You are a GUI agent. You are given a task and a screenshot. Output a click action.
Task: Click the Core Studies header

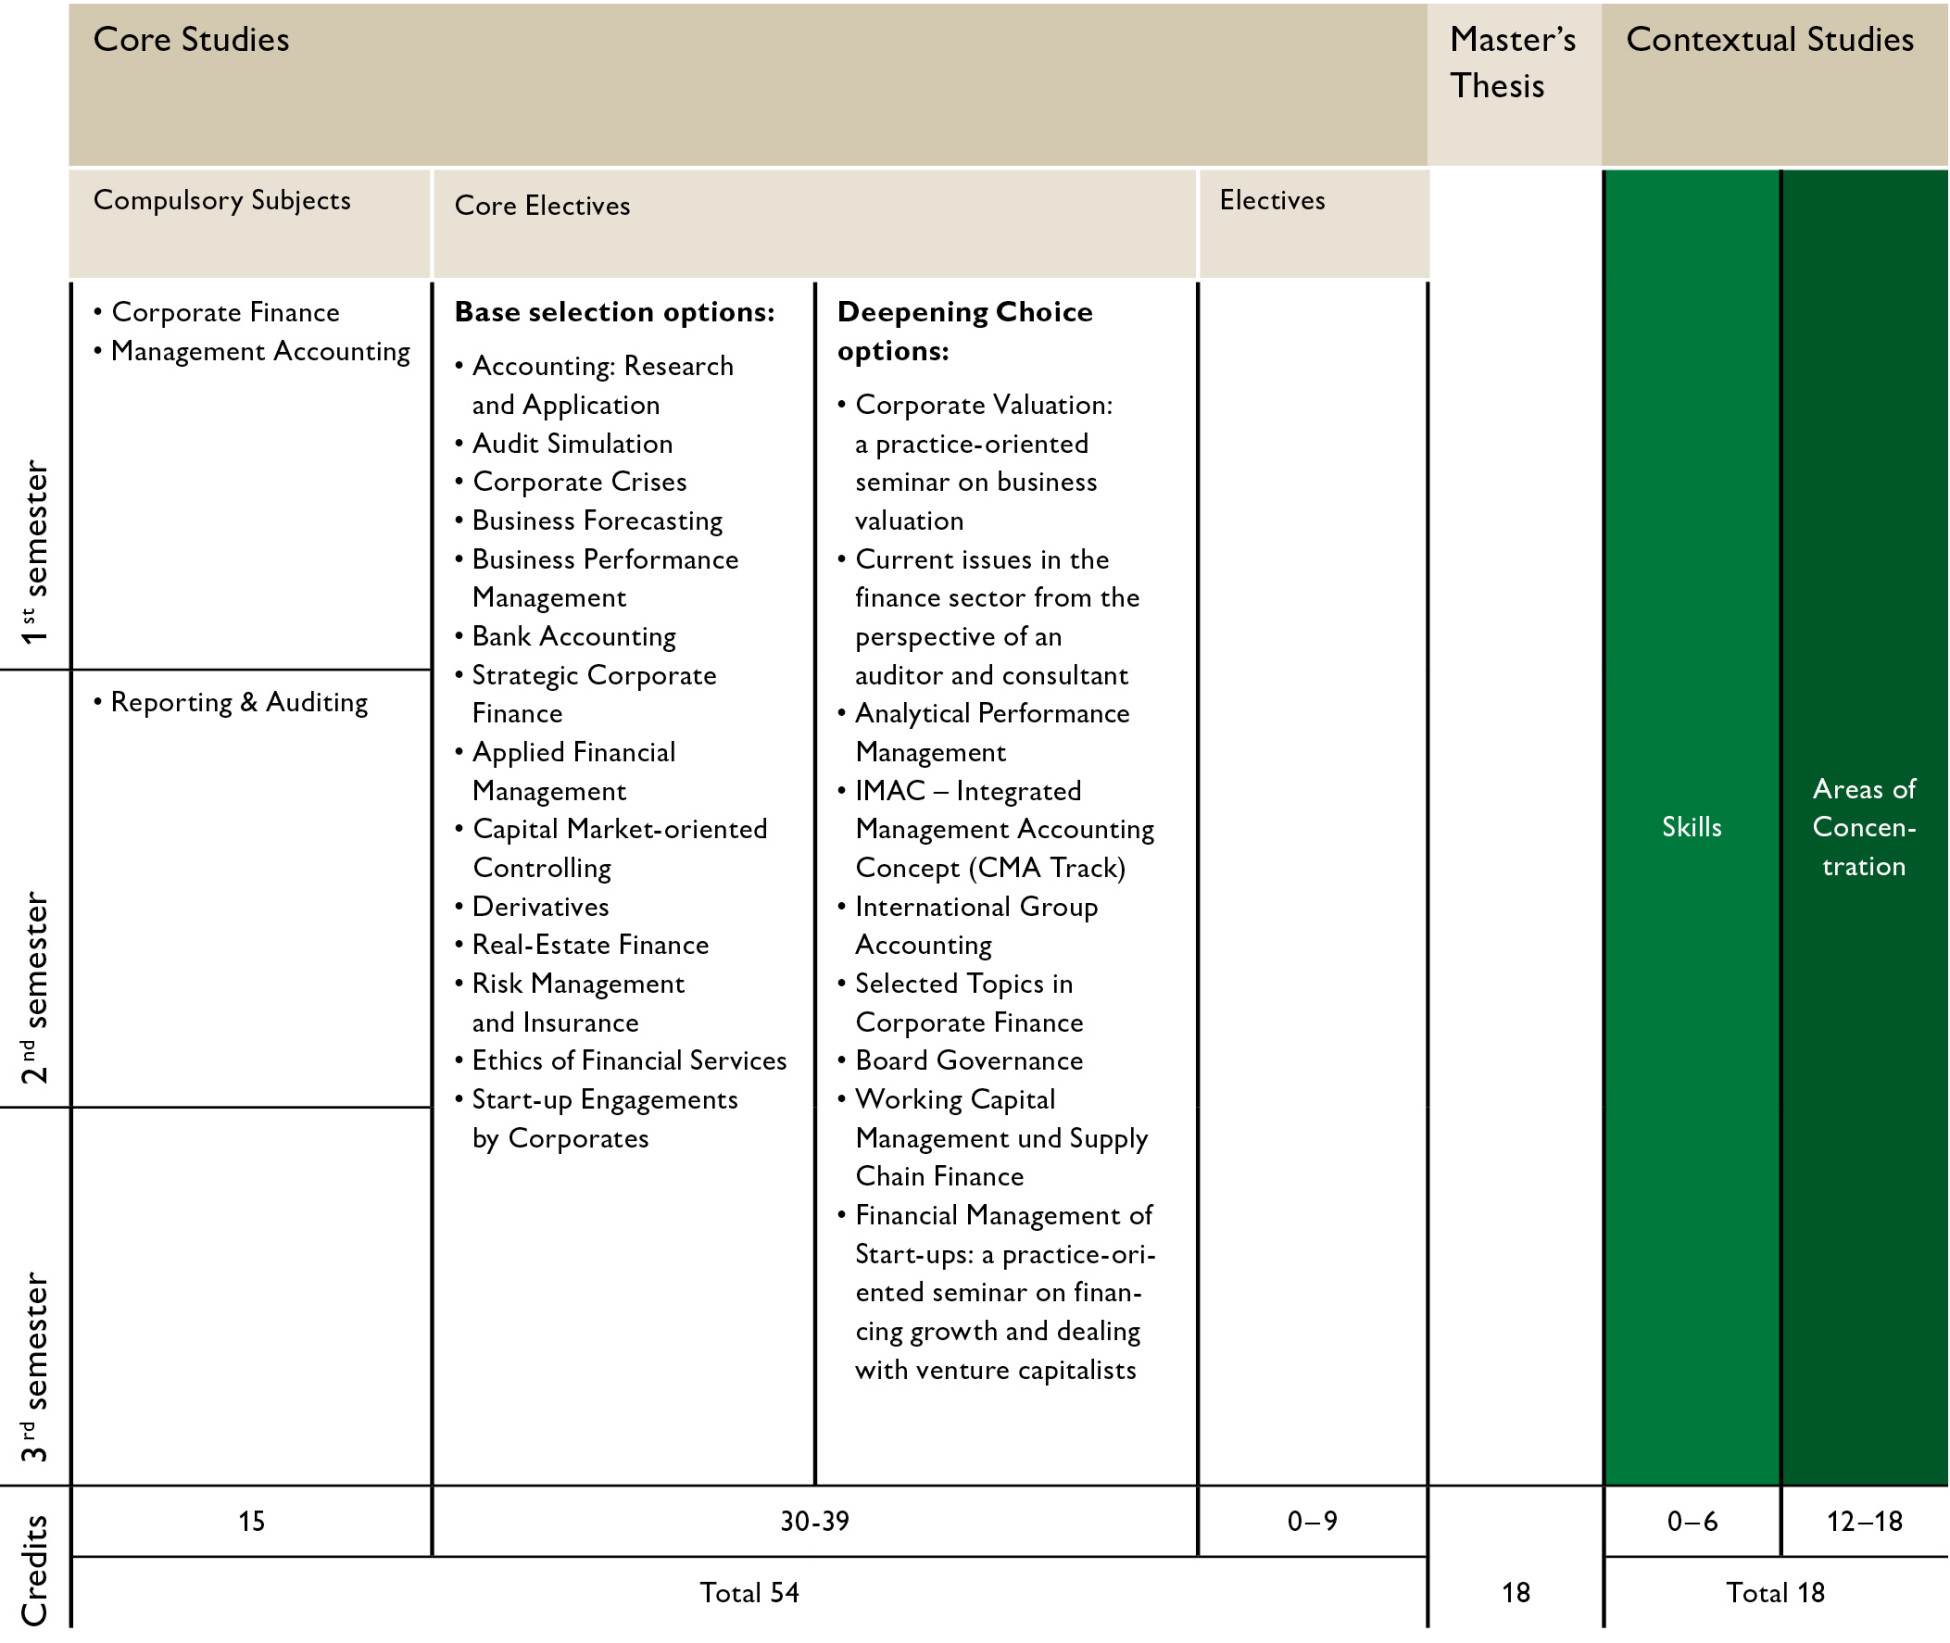coord(191,40)
